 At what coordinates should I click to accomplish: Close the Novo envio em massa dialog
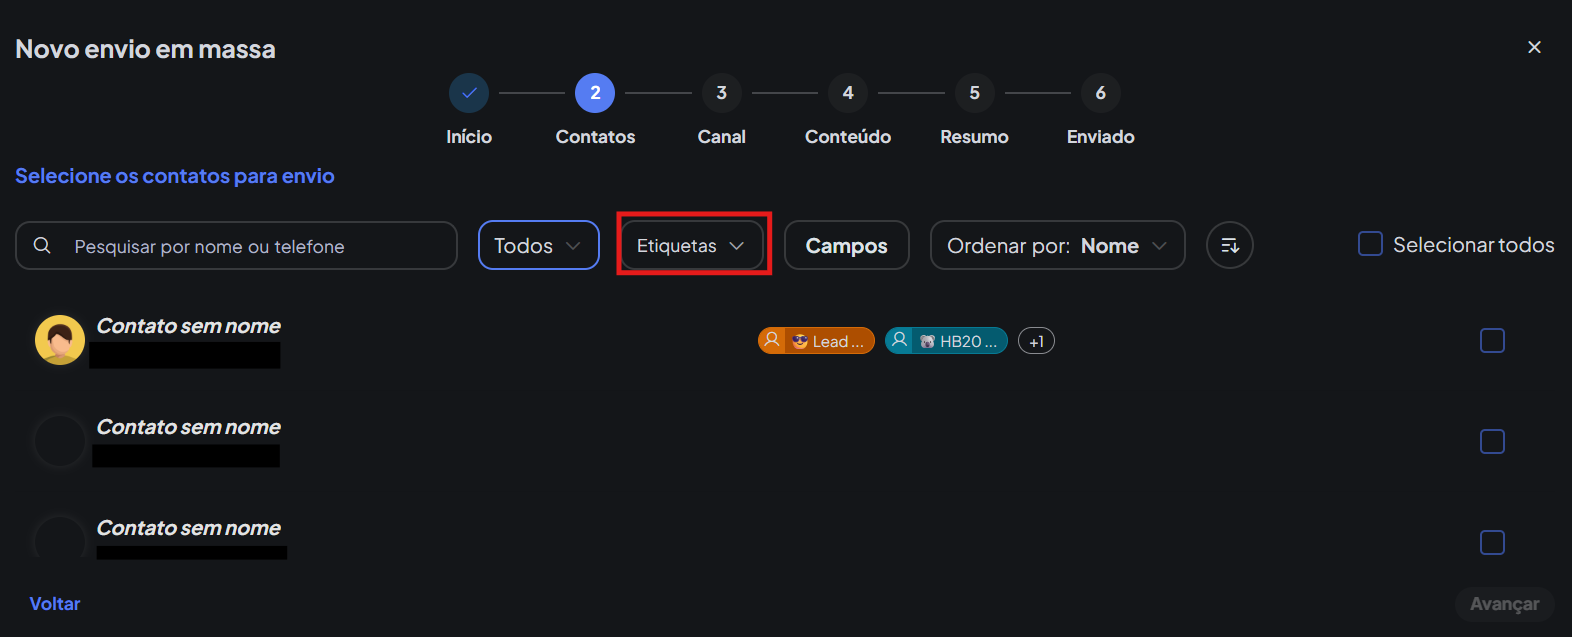1534,47
